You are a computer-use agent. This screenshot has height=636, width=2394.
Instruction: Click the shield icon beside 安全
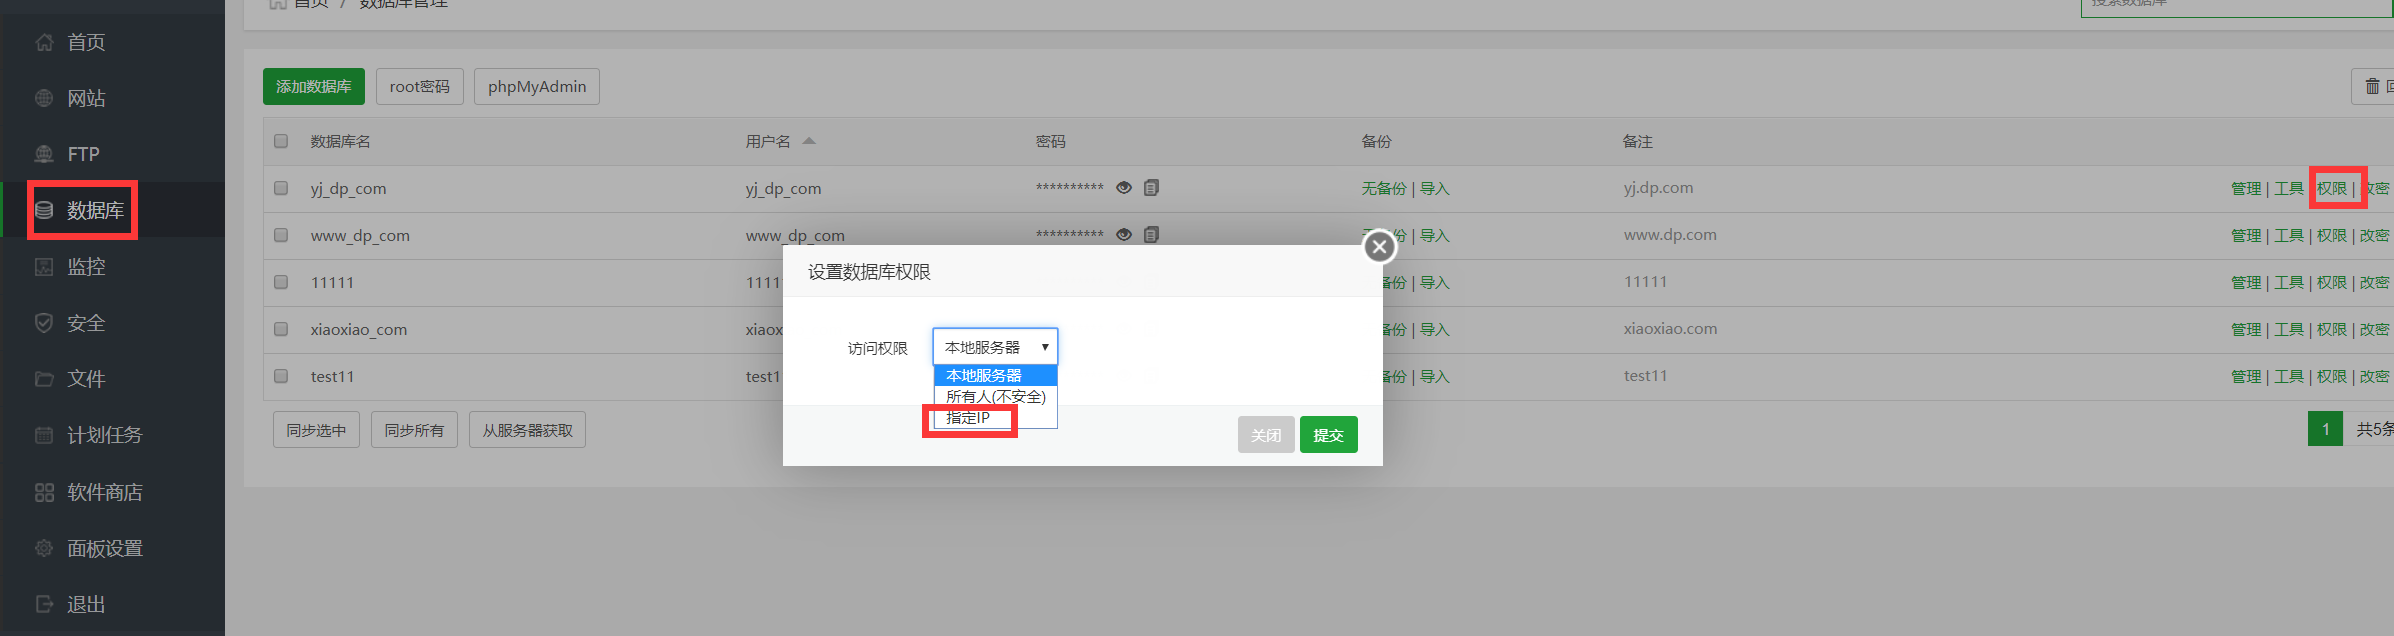click(x=44, y=323)
